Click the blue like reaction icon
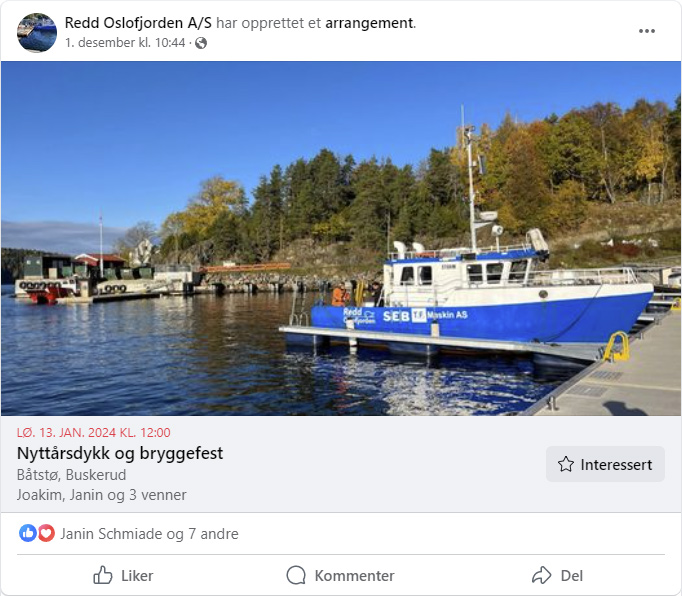682x596 pixels. pos(28,533)
